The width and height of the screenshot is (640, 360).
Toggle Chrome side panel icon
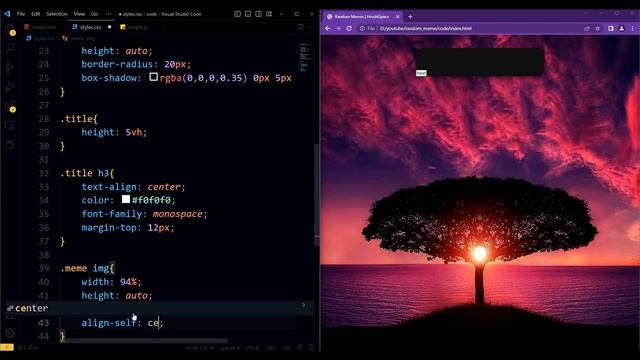click(x=611, y=29)
